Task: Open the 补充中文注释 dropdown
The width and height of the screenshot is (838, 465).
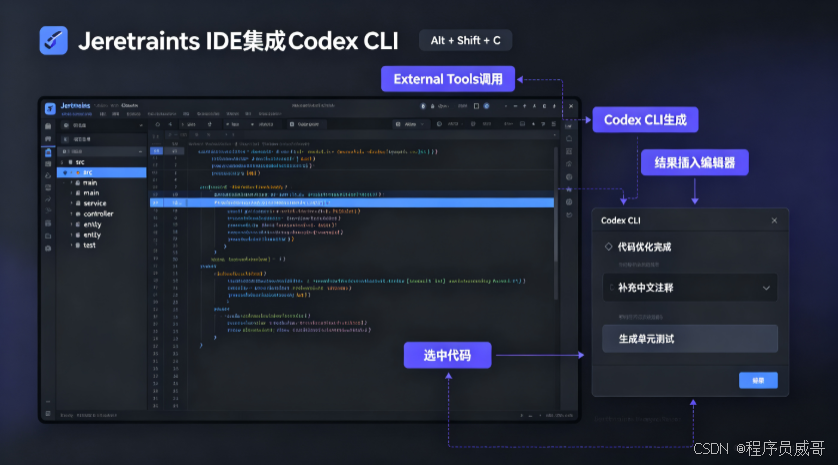Action: 690,288
